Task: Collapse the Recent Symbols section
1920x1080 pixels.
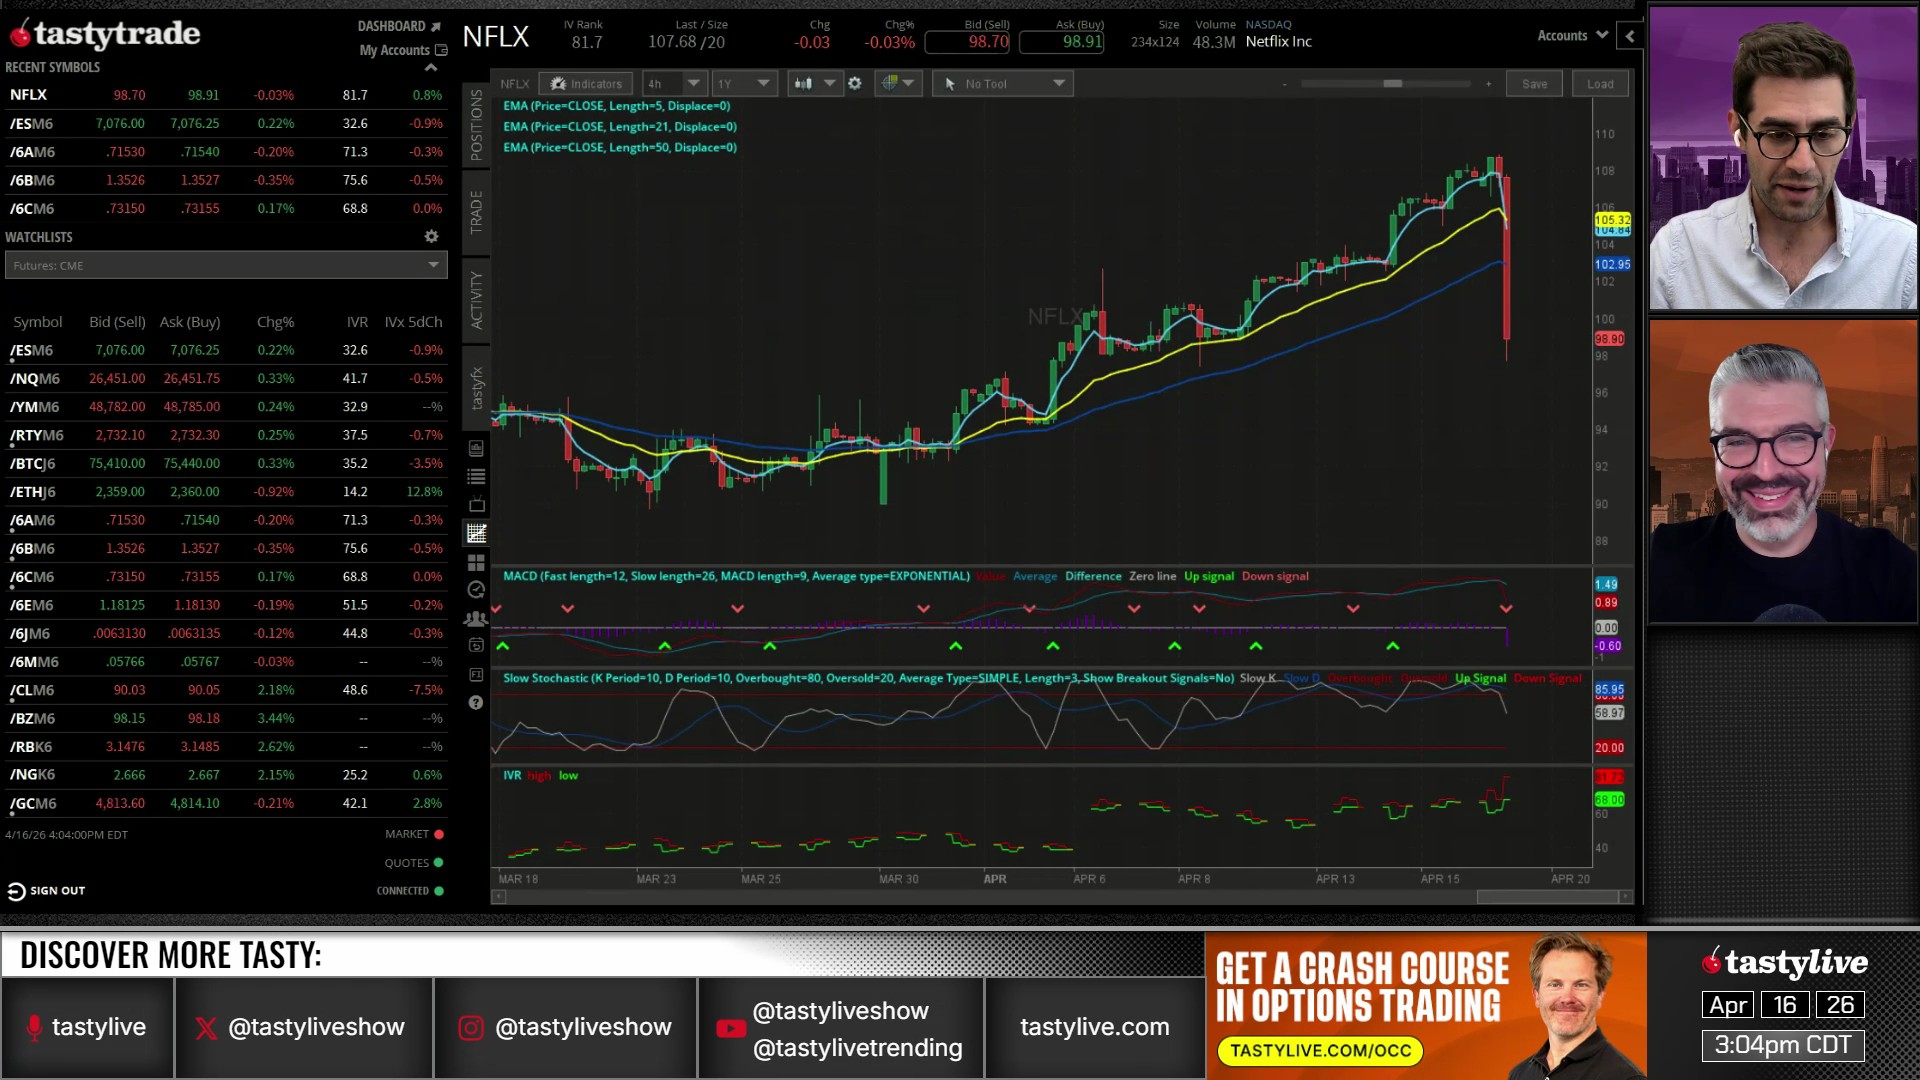Action: 431,67
